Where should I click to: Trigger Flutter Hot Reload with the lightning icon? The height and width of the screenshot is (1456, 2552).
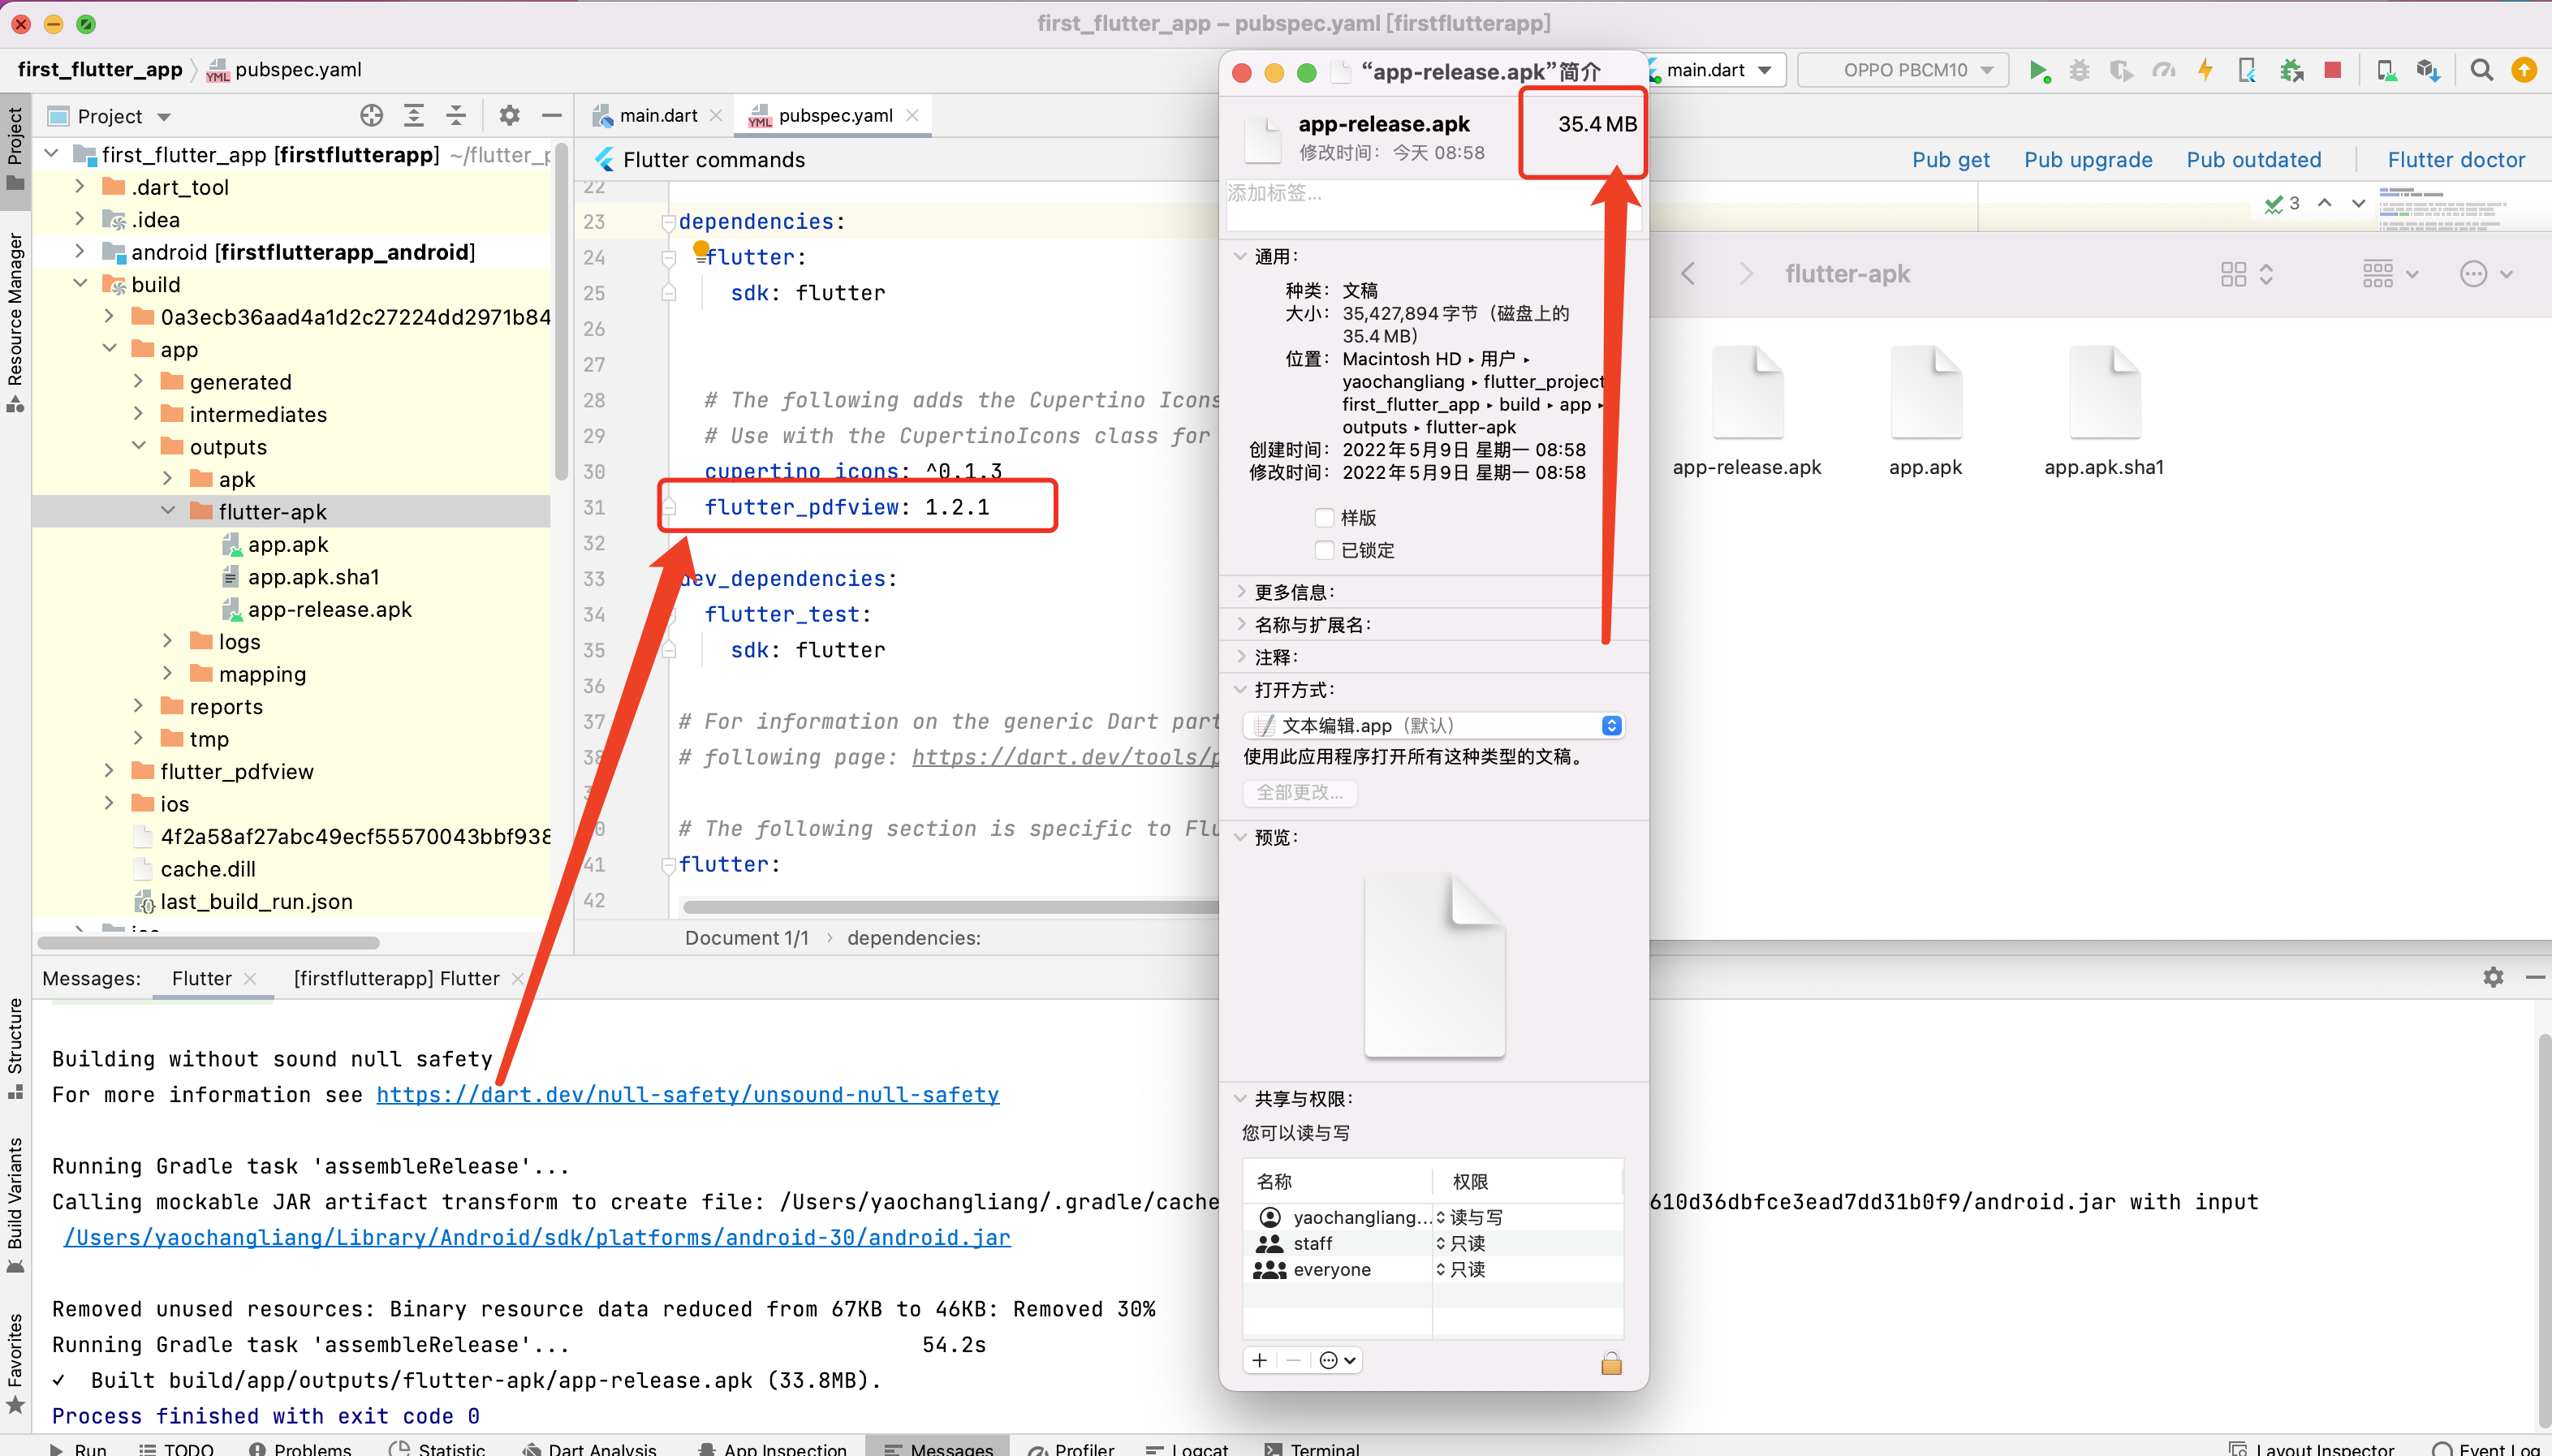click(2205, 70)
